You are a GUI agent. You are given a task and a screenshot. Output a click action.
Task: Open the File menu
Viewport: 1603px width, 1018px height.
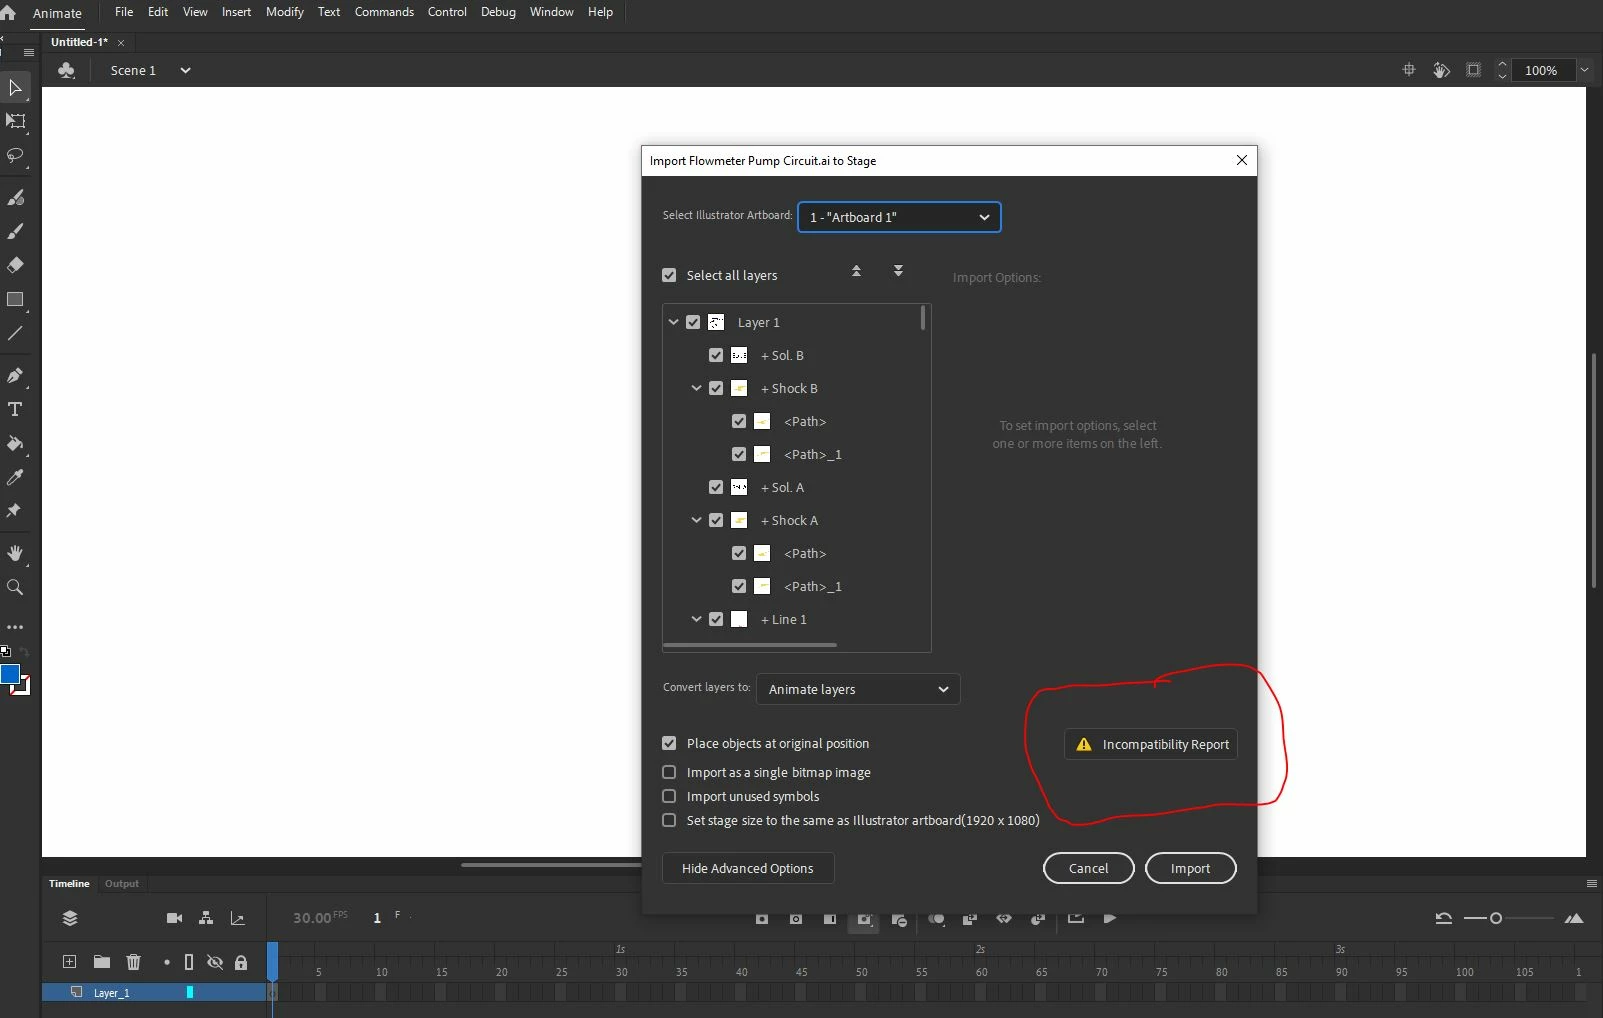[x=124, y=12]
